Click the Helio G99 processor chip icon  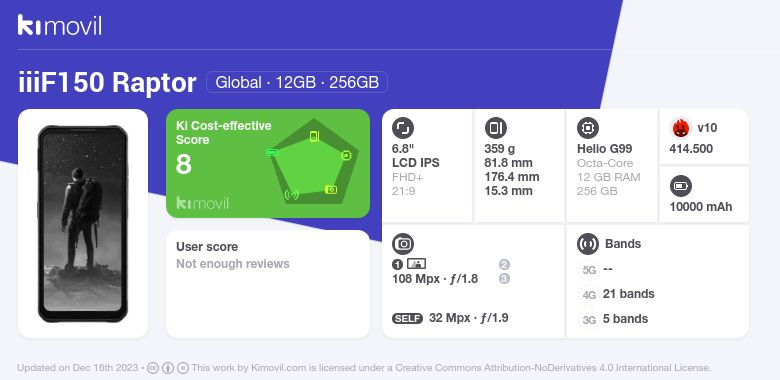coord(588,128)
